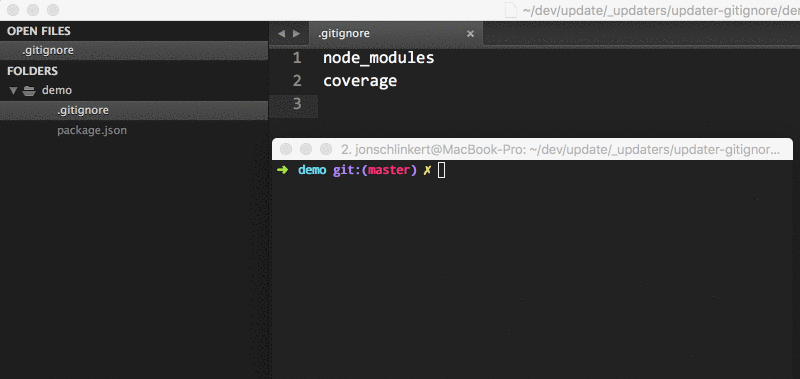
Task: Click the document proxy icon in editor title bar
Action: coord(511,10)
